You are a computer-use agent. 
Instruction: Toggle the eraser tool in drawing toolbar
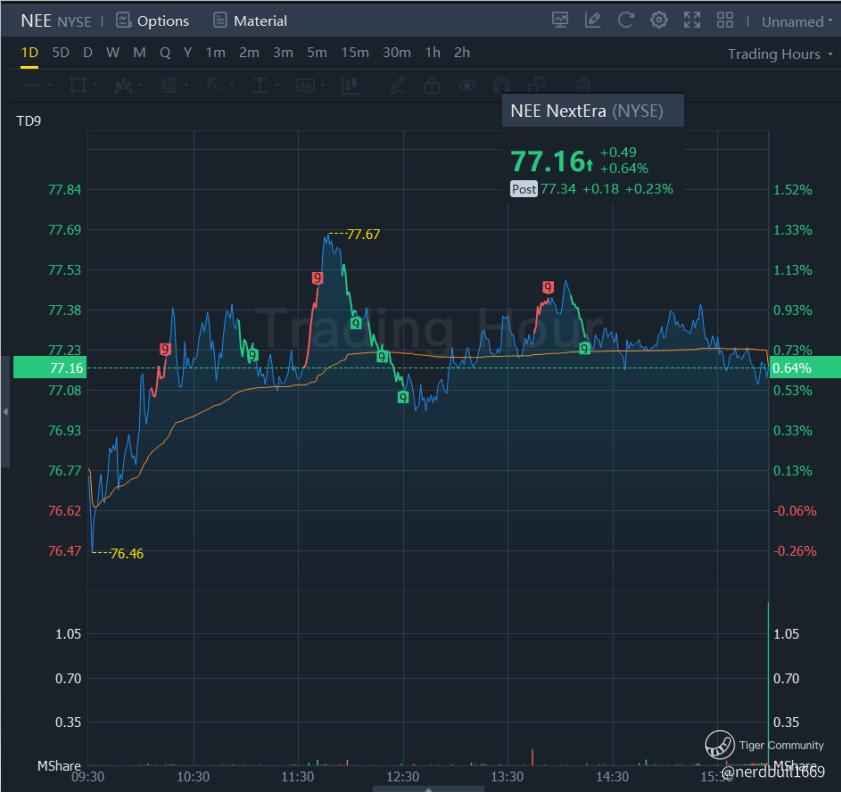397,85
